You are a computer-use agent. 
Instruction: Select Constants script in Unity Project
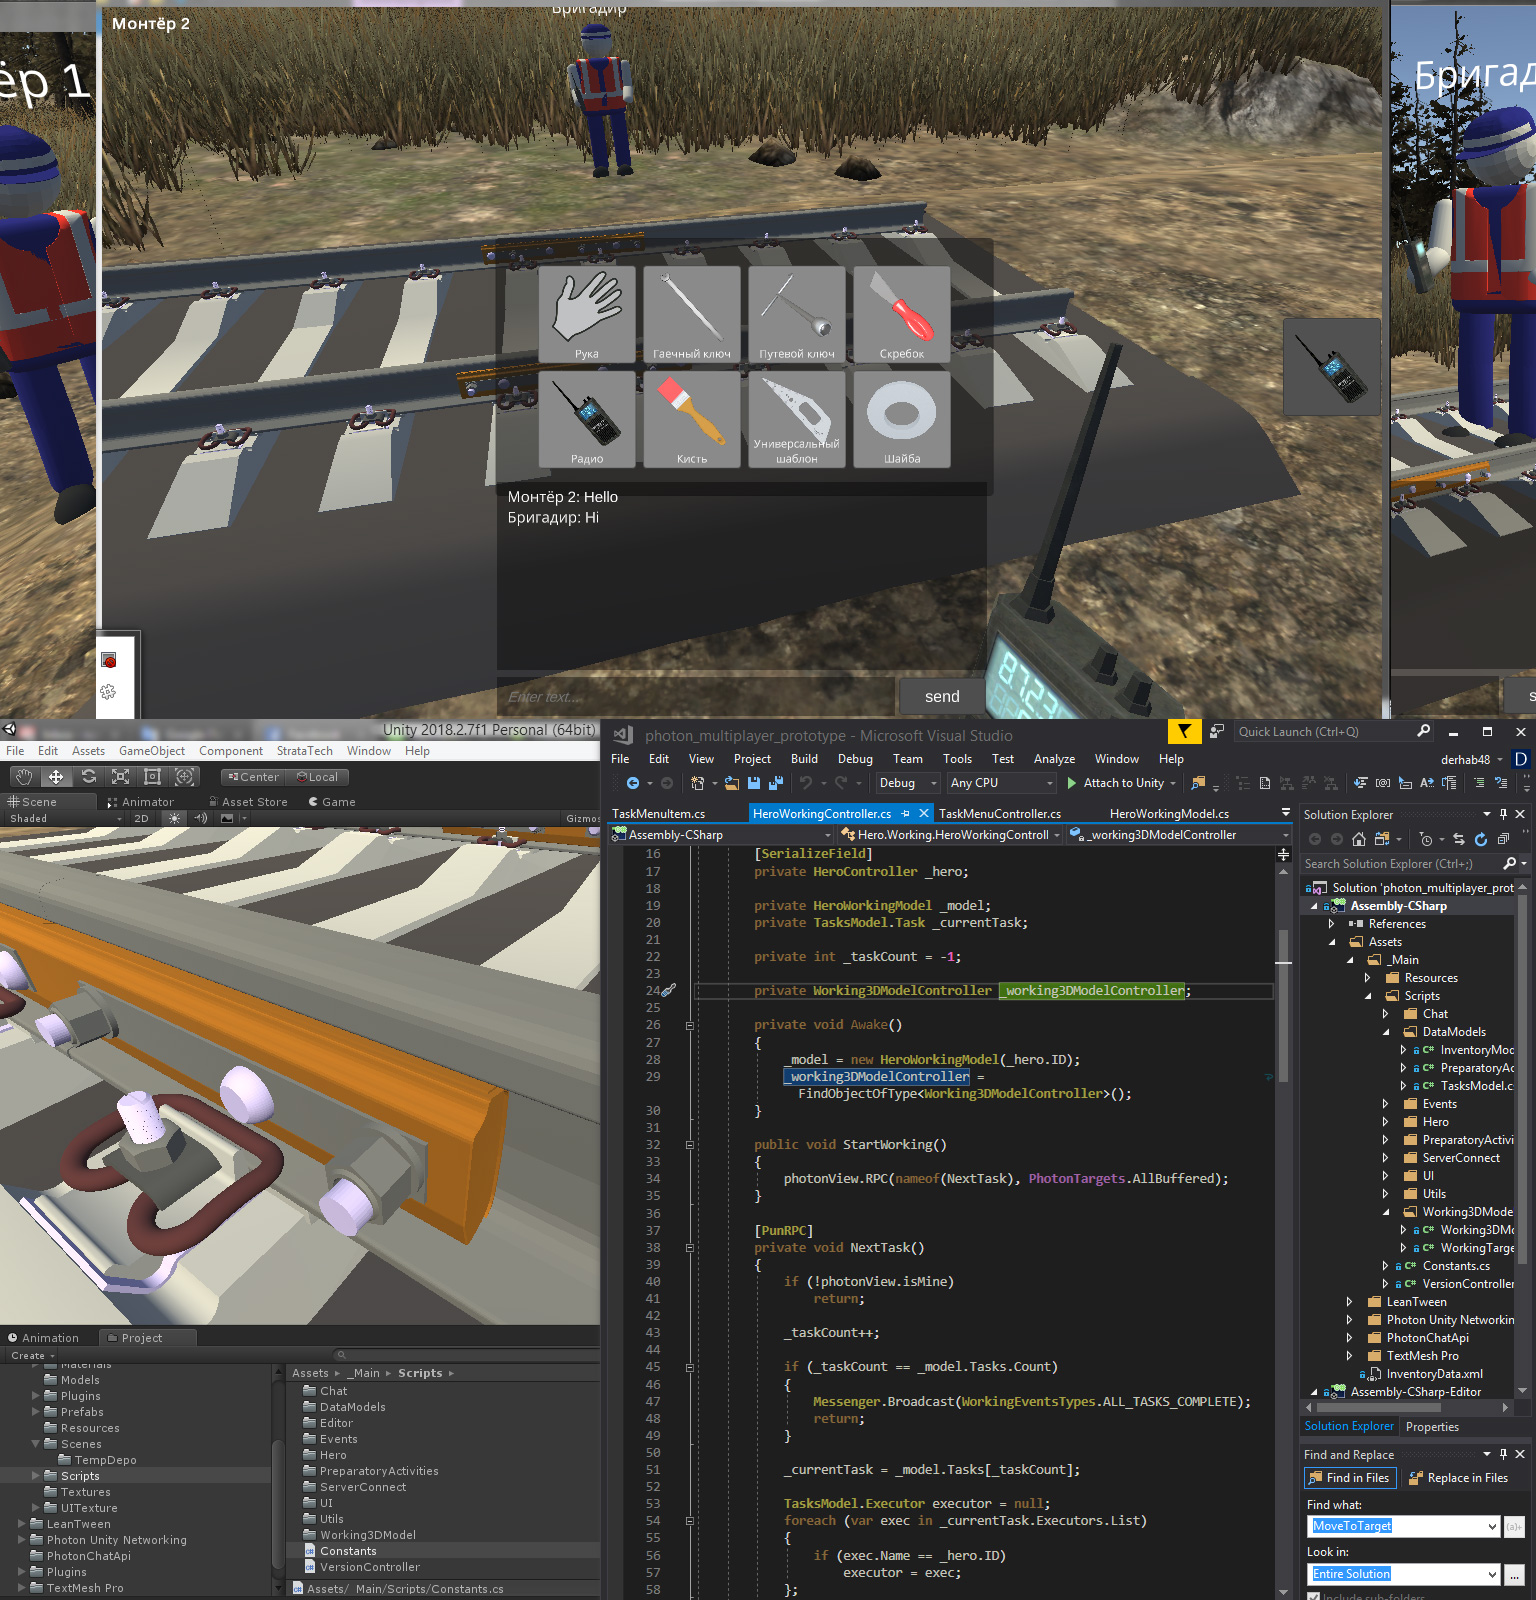click(348, 1551)
